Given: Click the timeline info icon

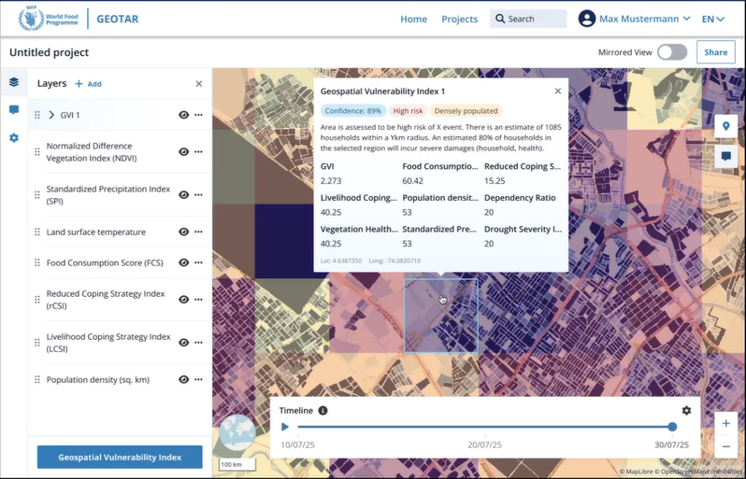Looking at the screenshot, I should [x=323, y=411].
